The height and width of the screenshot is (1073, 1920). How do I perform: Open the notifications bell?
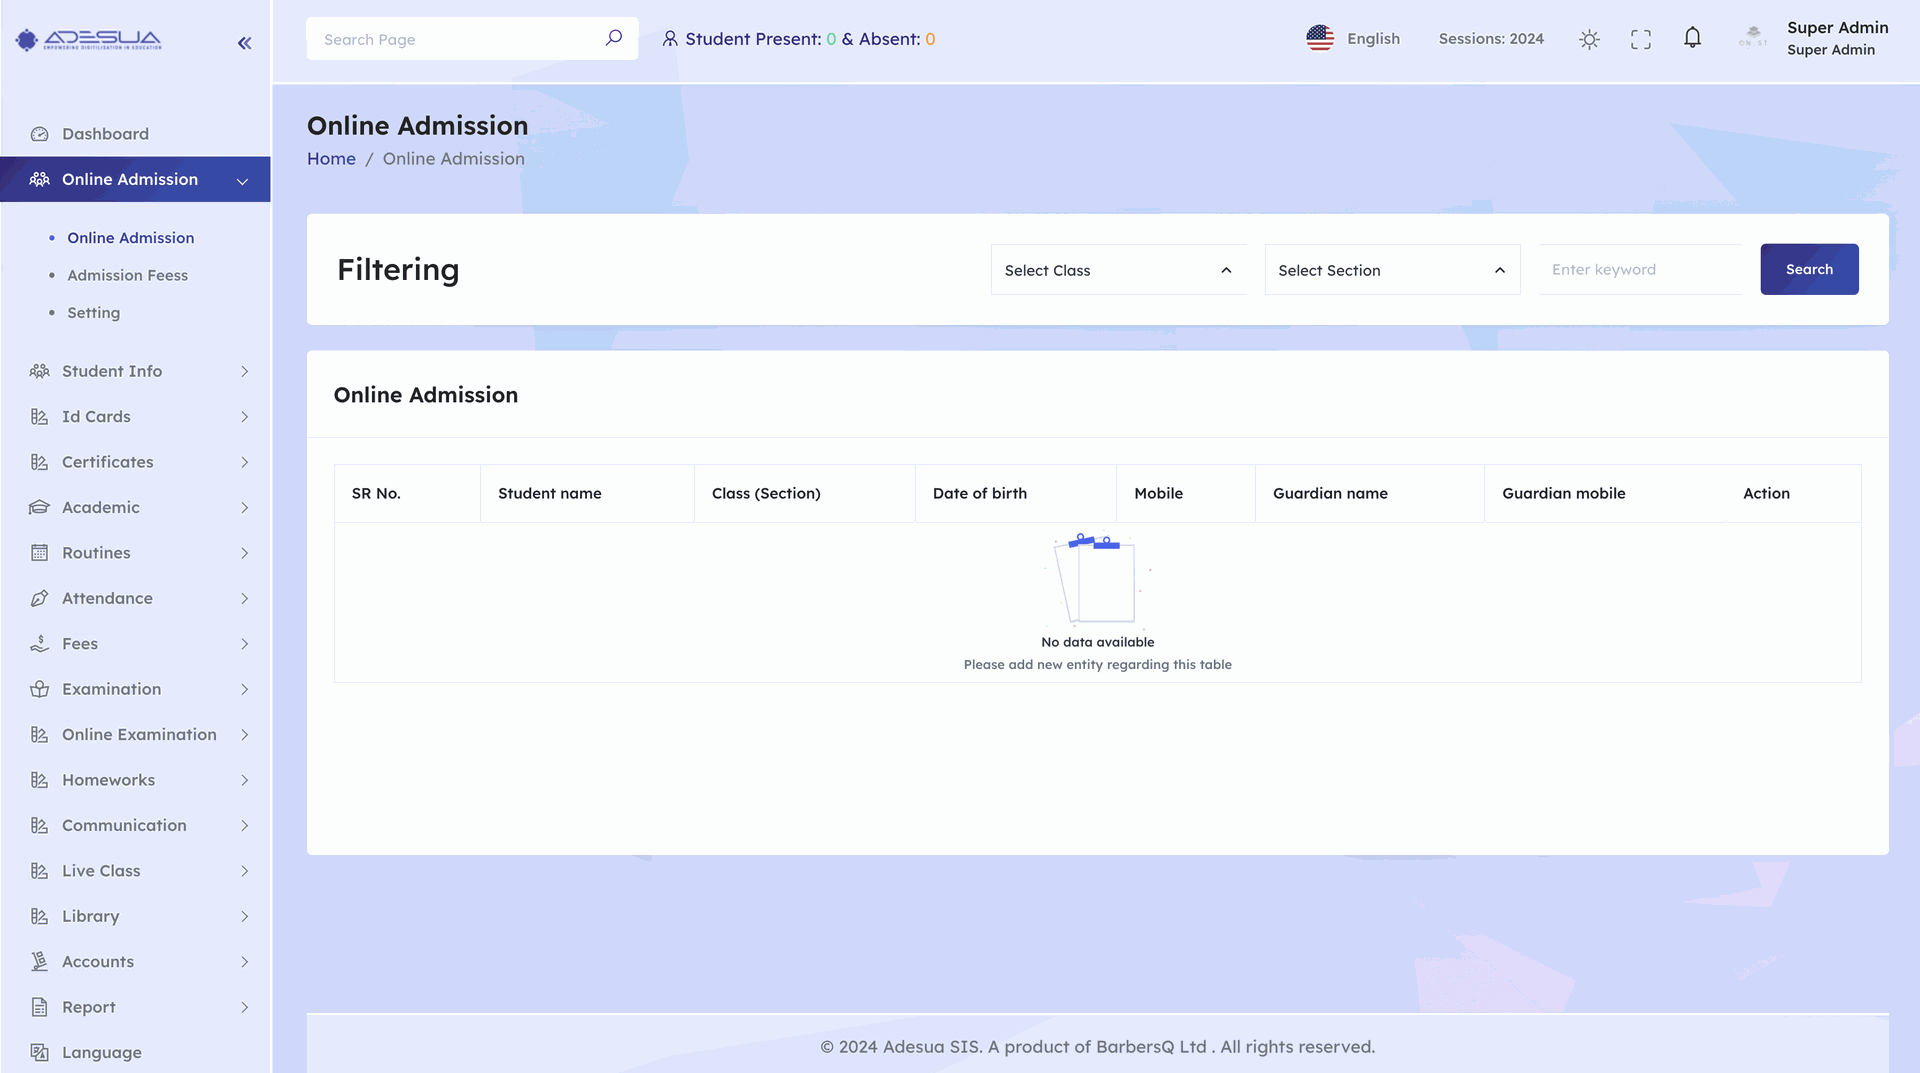point(1692,38)
